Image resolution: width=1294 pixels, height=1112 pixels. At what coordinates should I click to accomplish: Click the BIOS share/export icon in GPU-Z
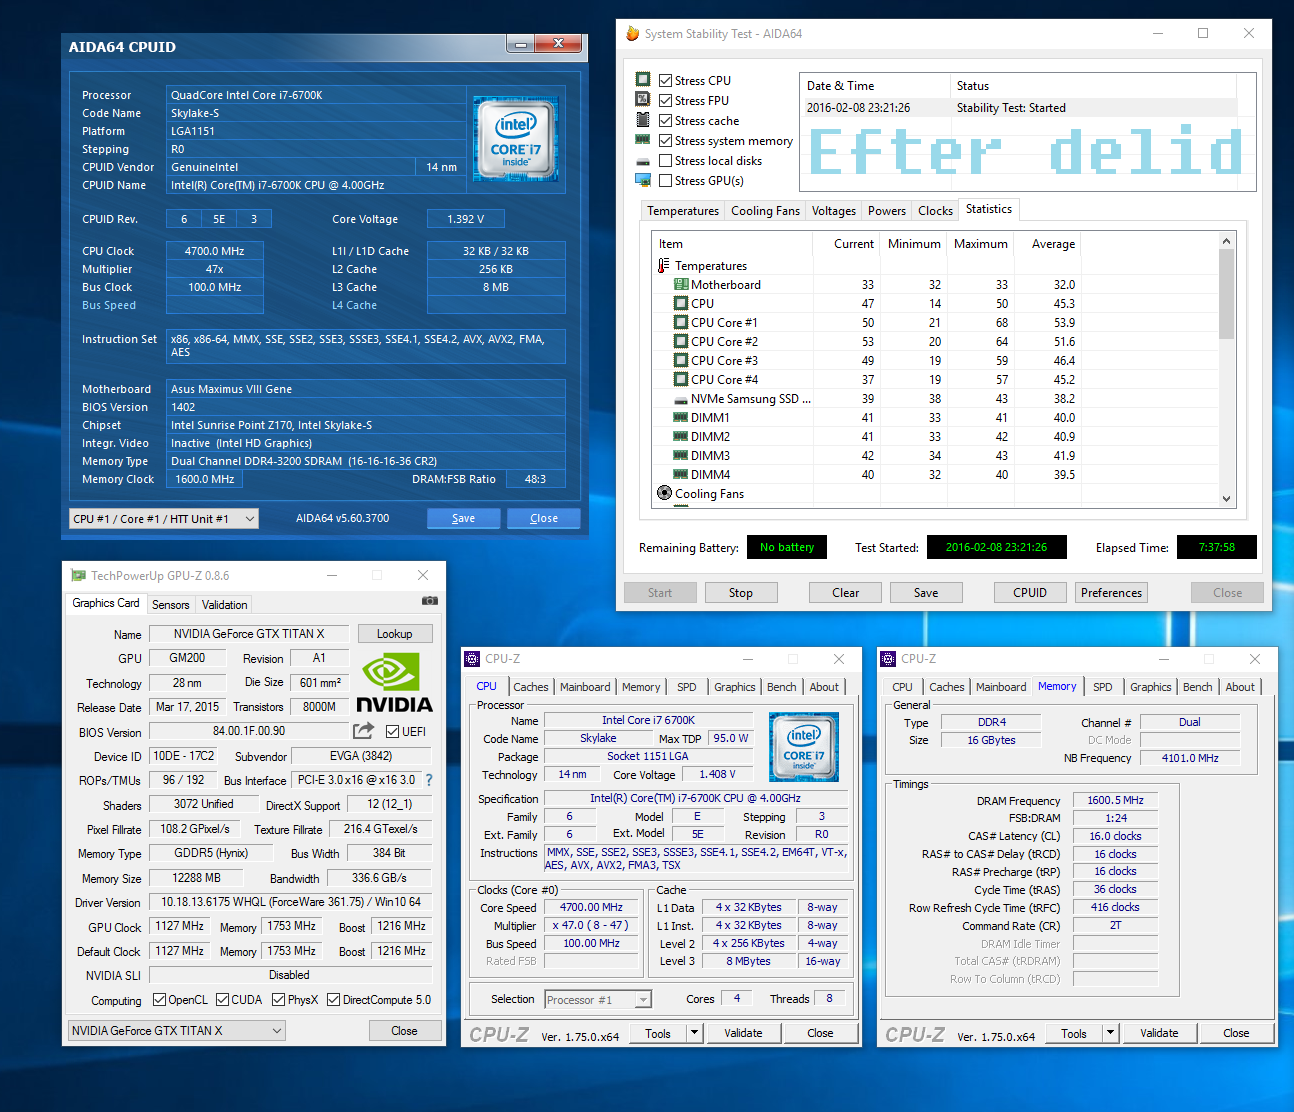pyautogui.click(x=364, y=731)
